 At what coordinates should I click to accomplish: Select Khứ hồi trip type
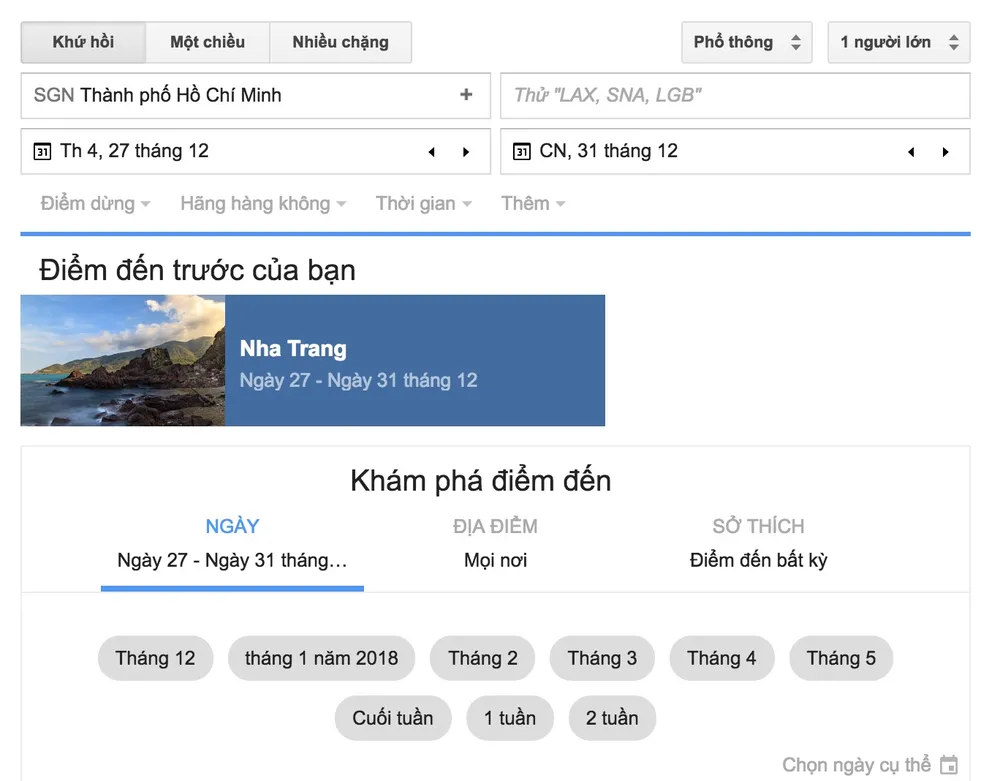(x=83, y=42)
